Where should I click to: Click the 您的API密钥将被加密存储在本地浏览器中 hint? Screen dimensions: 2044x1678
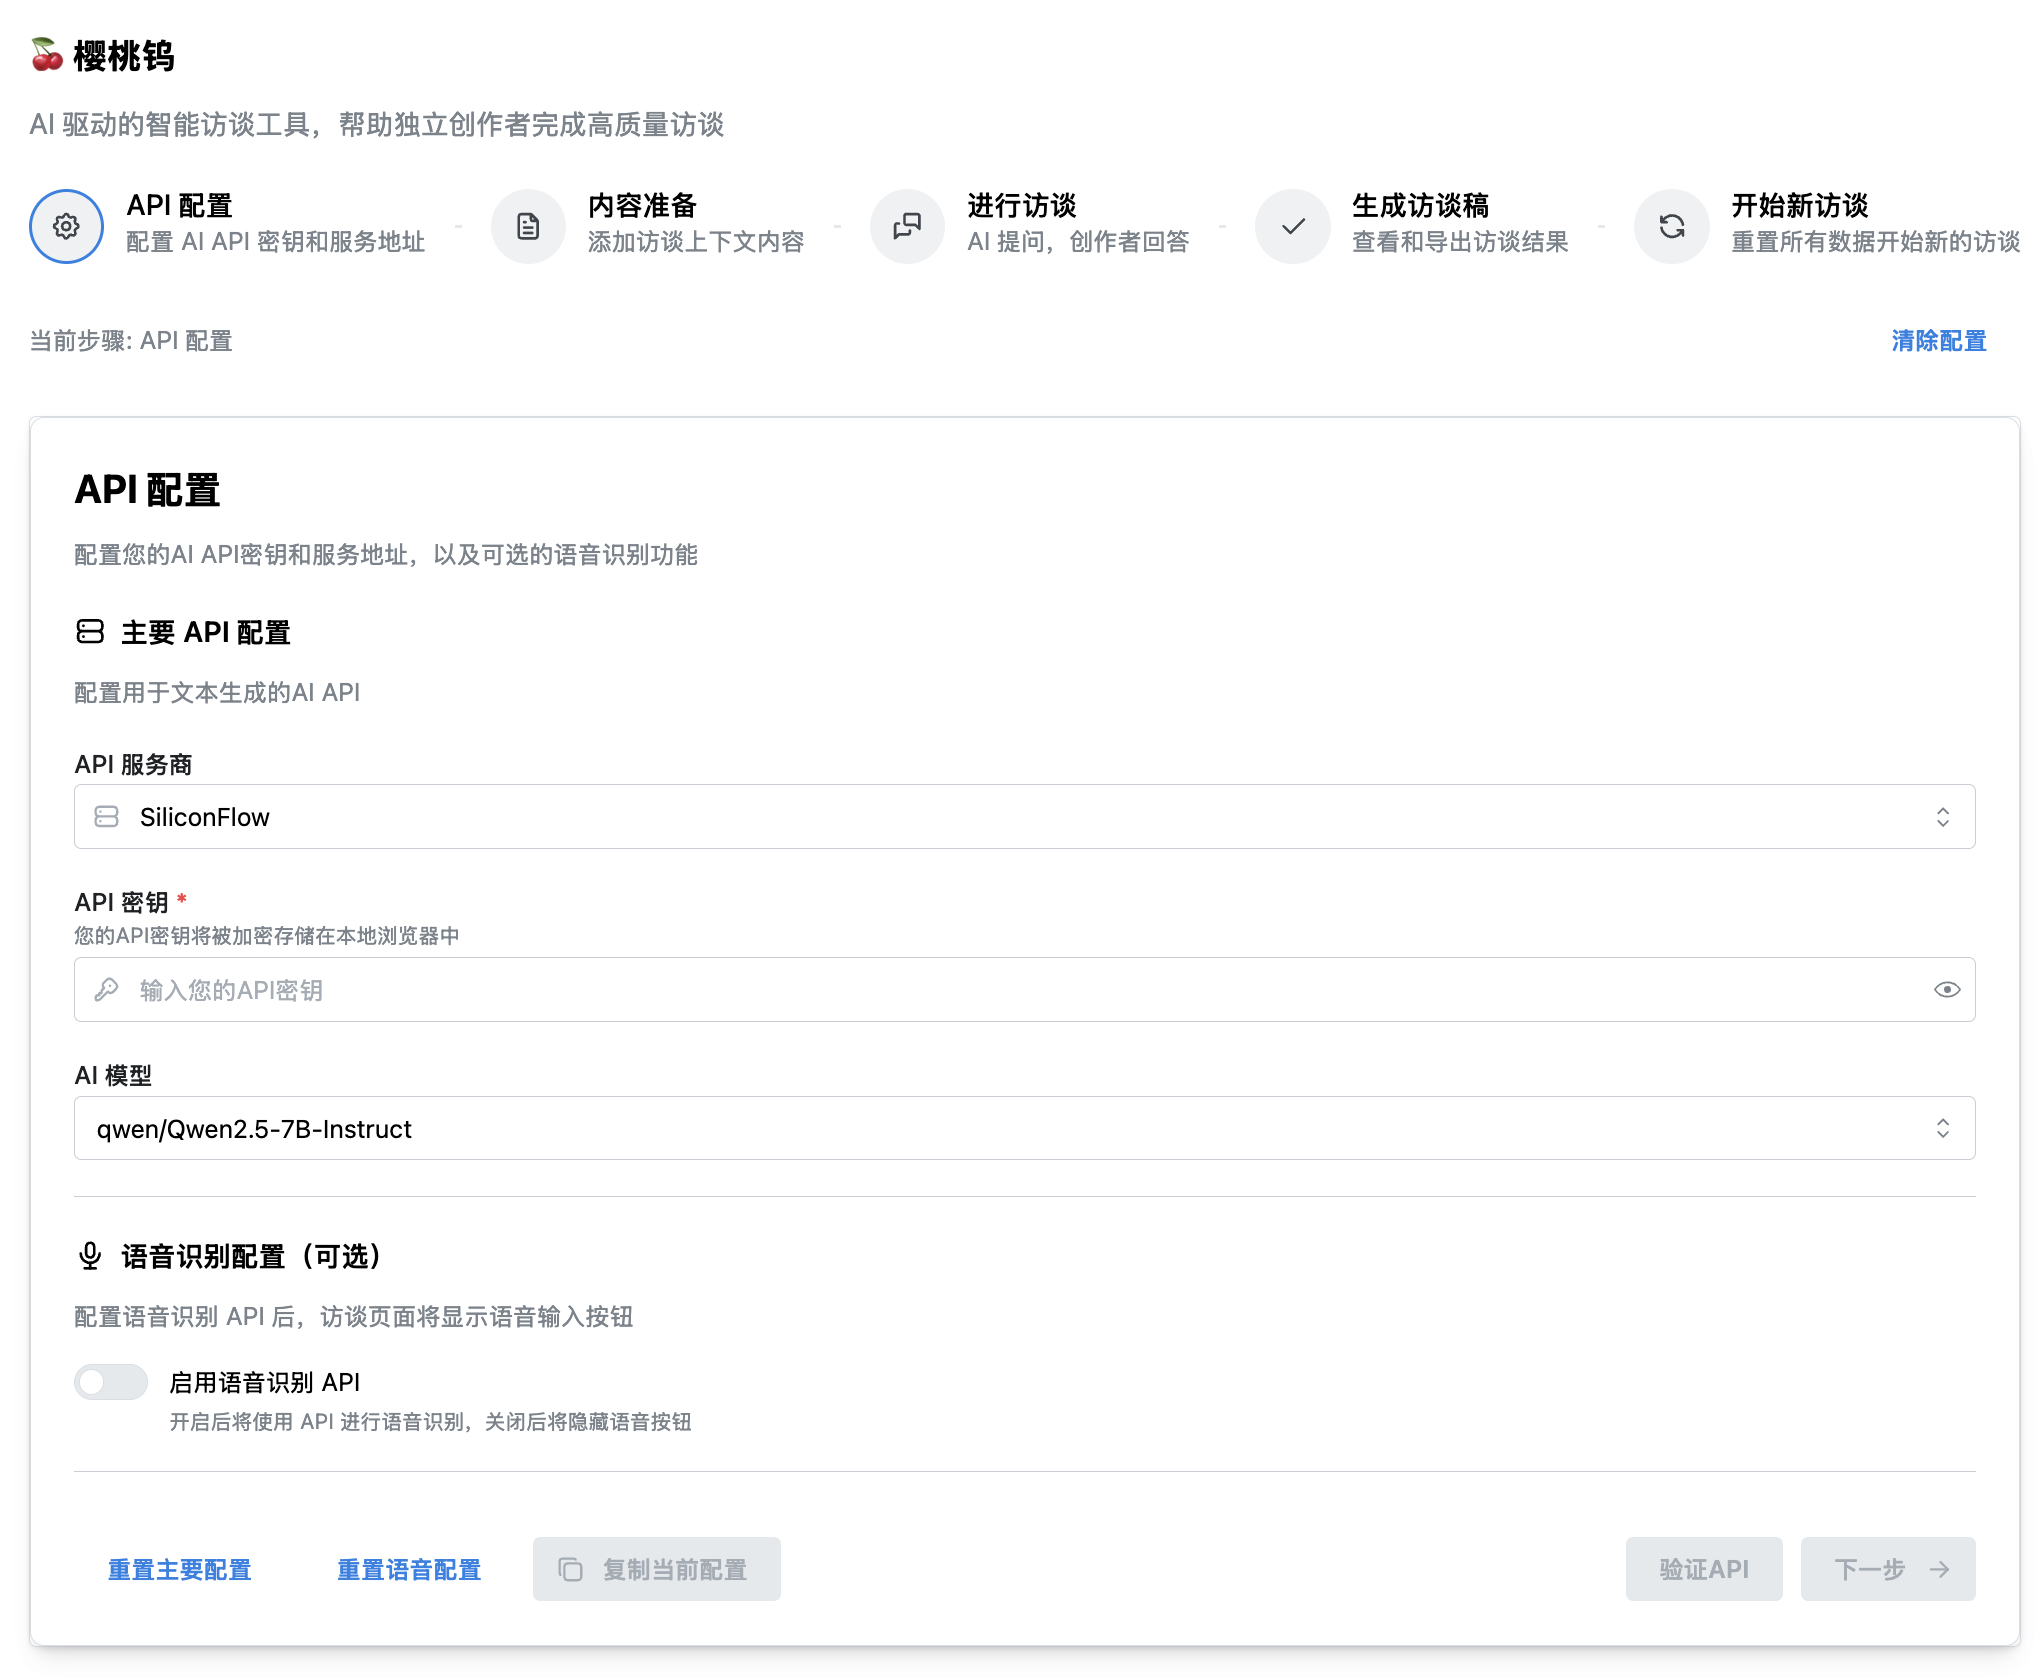(267, 935)
